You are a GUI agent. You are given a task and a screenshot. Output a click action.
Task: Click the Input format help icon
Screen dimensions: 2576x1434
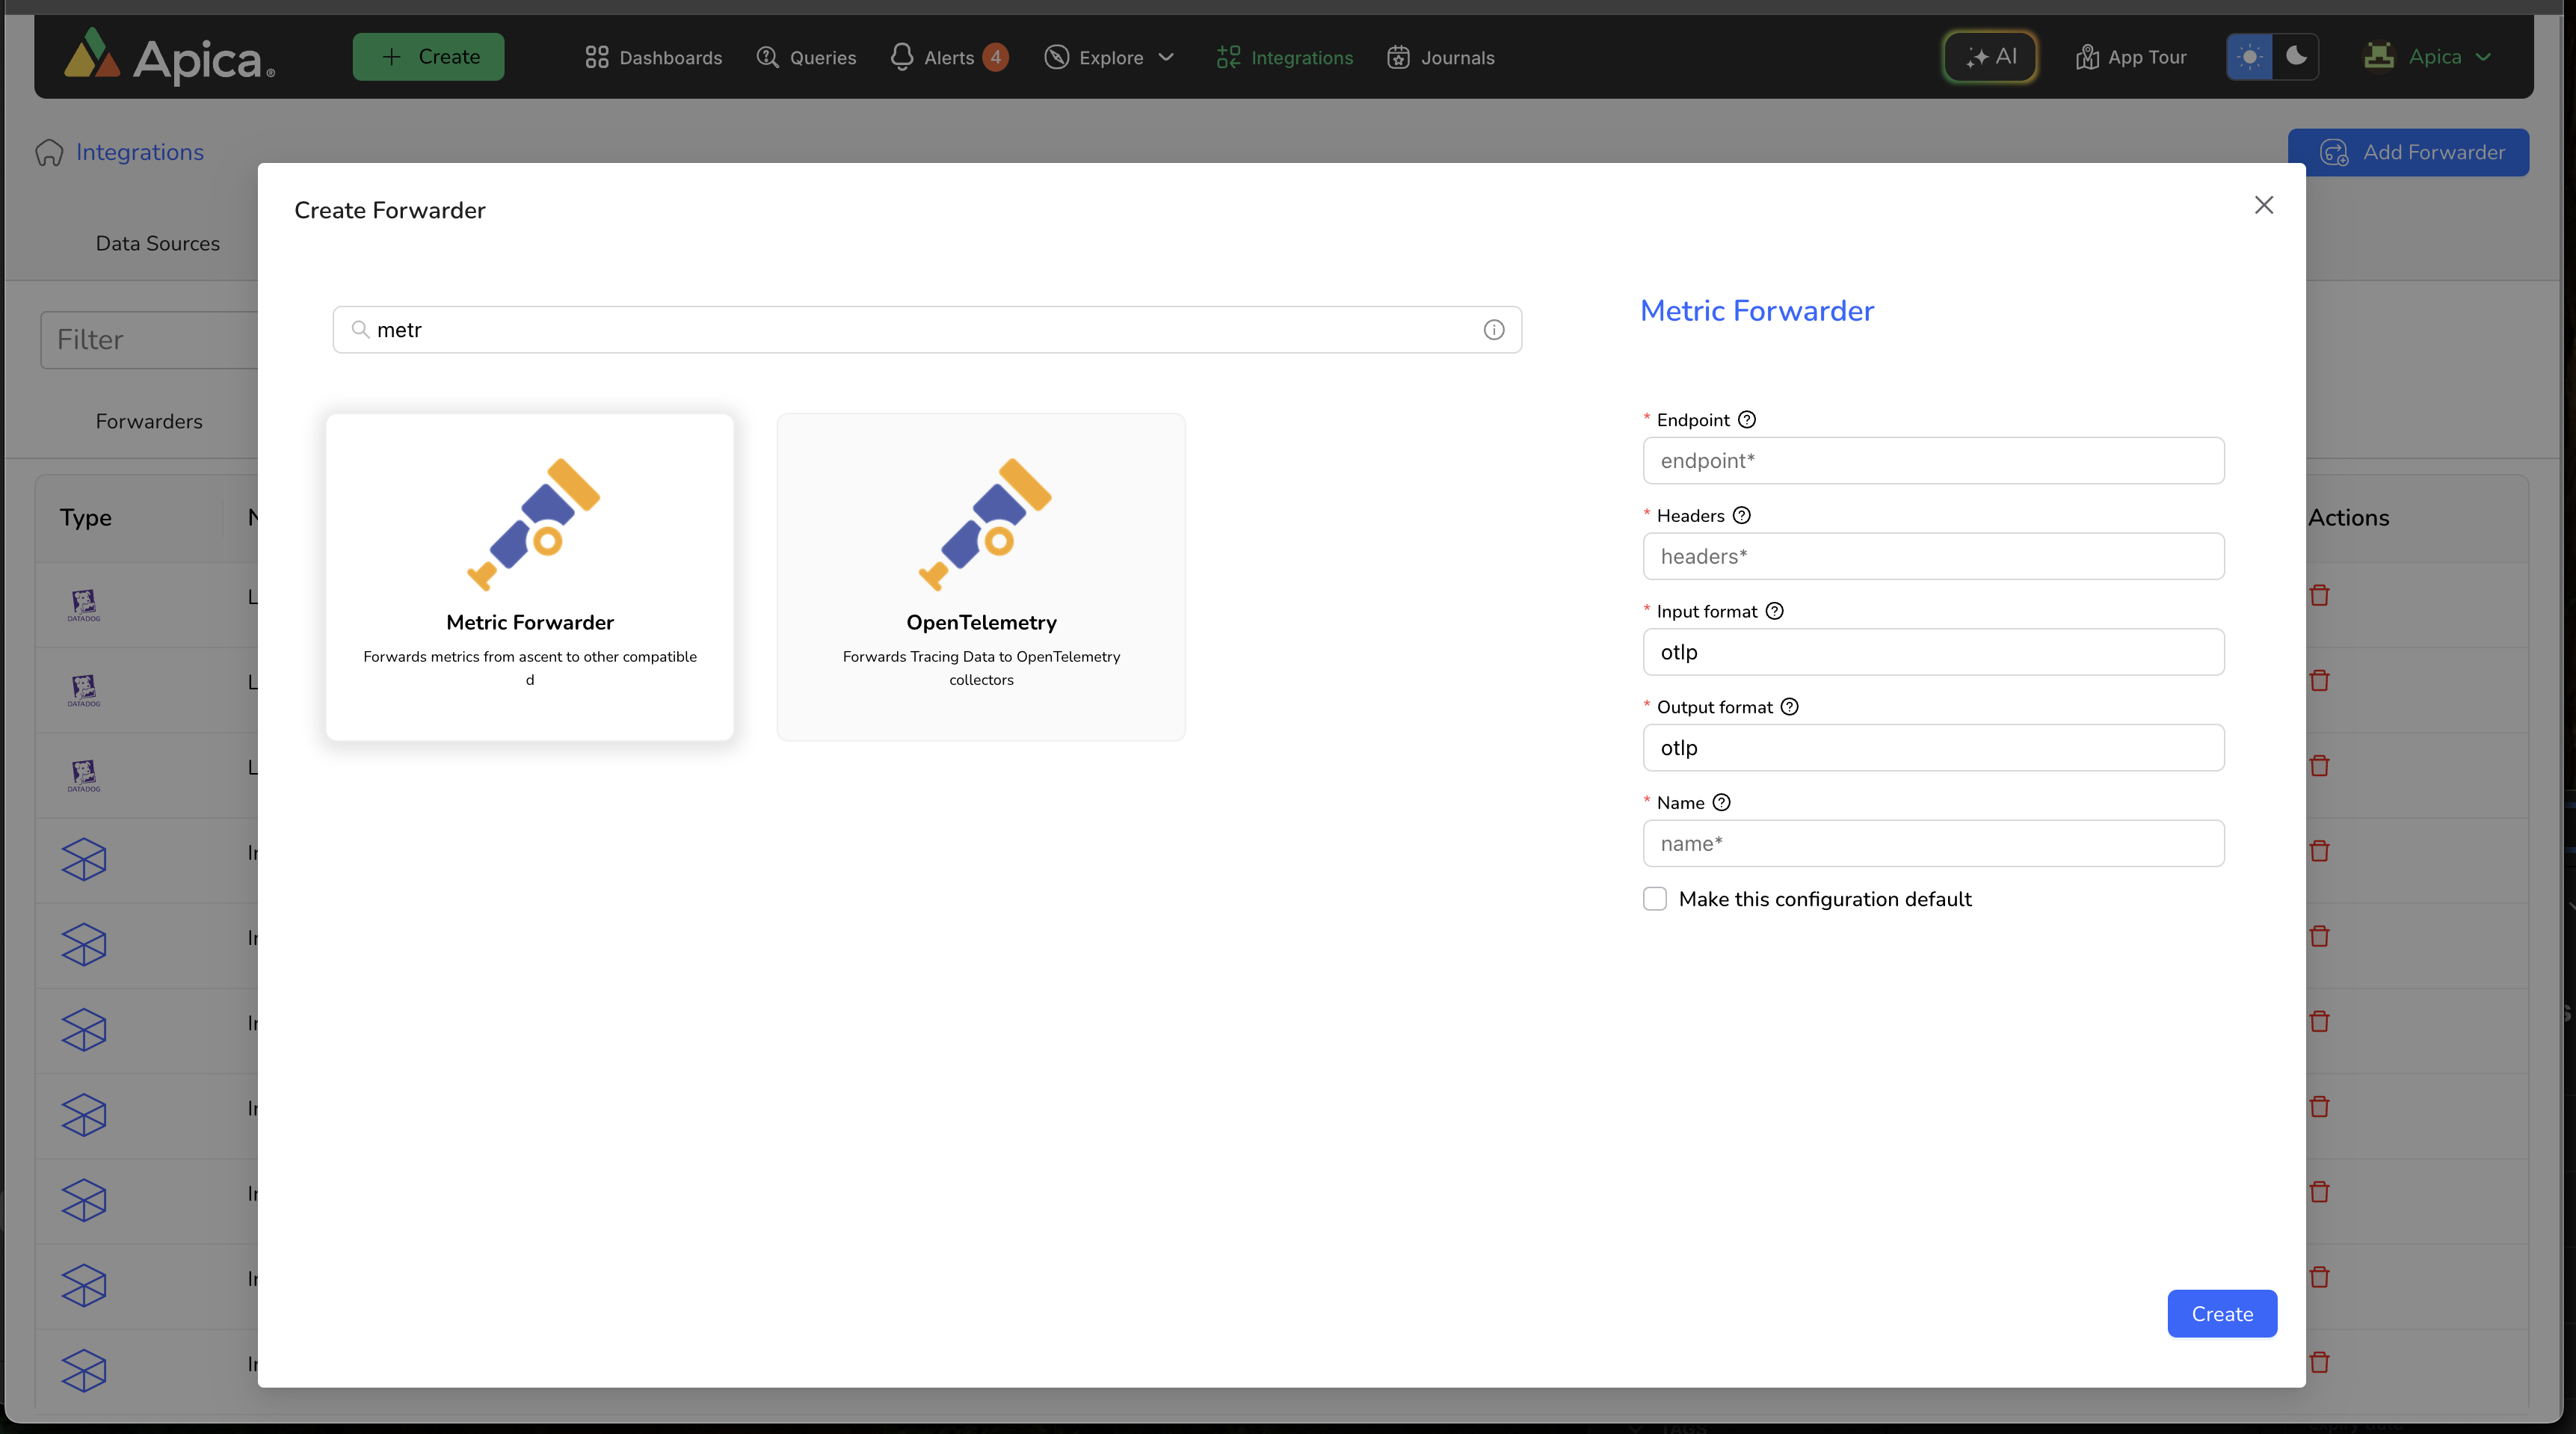pyautogui.click(x=1774, y=611)
